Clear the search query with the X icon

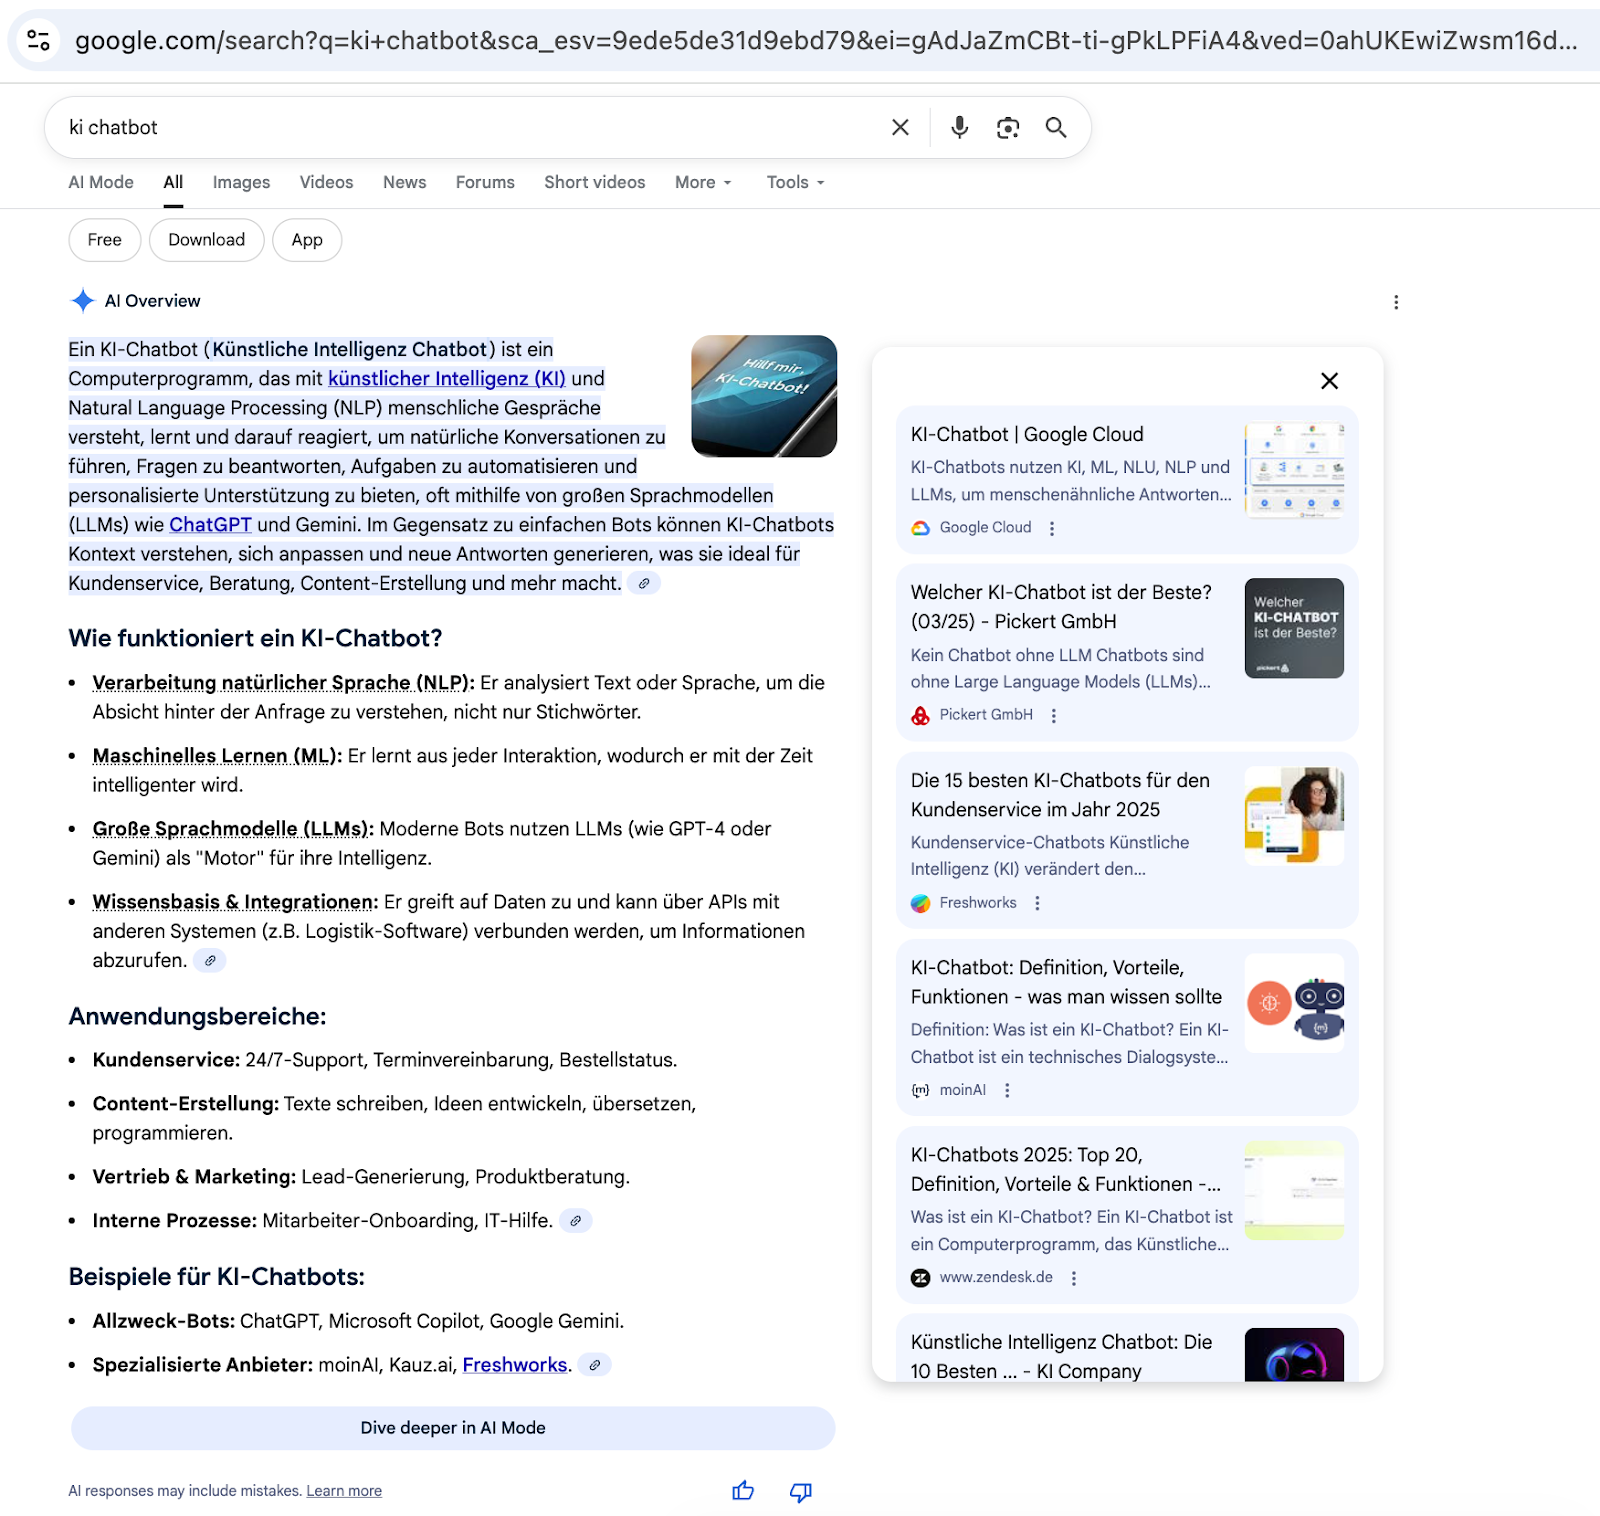(899, 127)
